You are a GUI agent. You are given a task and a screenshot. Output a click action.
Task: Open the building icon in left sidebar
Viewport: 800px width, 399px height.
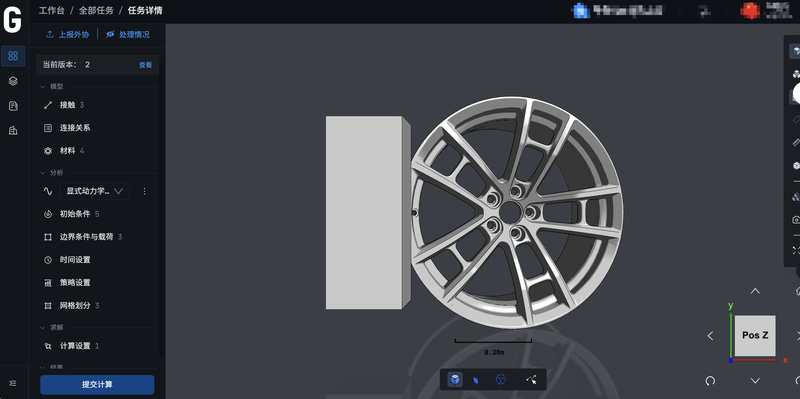tap(13, 131)
